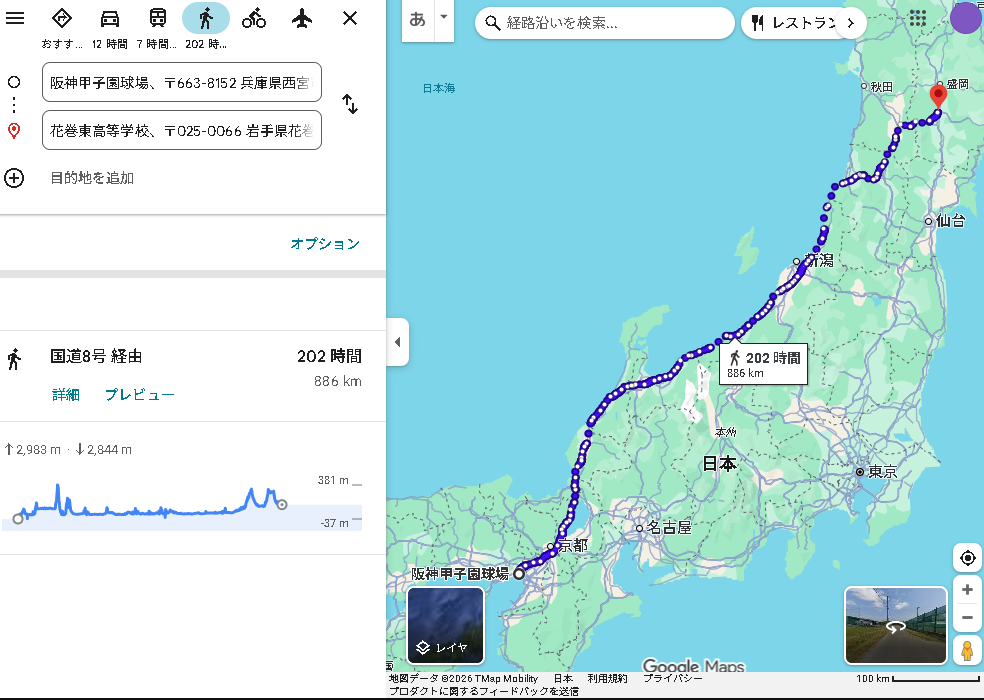Screen dimensions: 984x700
Task: Swap start and destination points
Action: point(350,104)
